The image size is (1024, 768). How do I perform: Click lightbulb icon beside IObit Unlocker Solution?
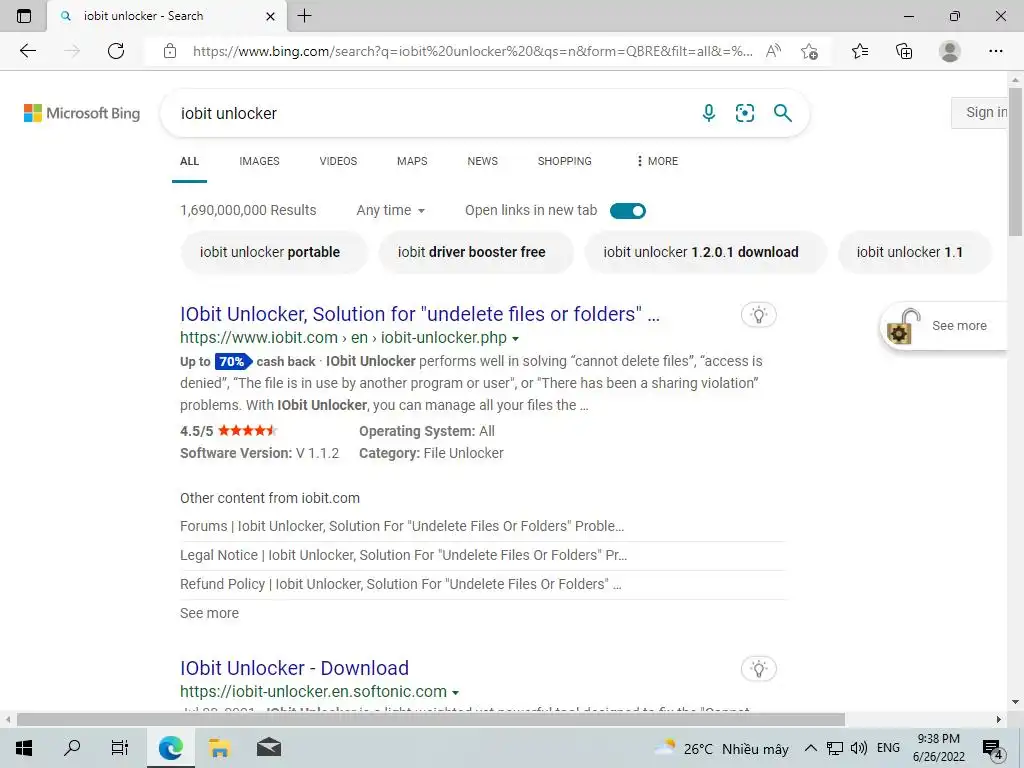[758, 315]
